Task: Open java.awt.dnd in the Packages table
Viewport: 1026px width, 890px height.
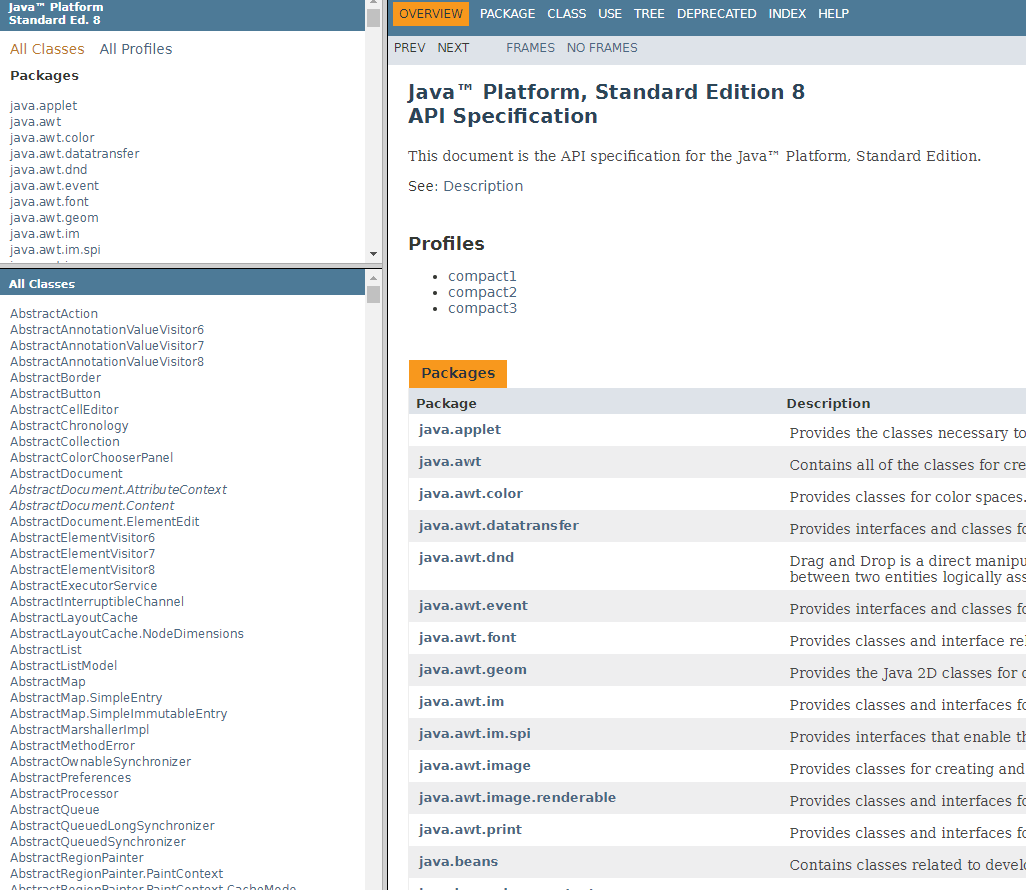Action: pos(466,558)
